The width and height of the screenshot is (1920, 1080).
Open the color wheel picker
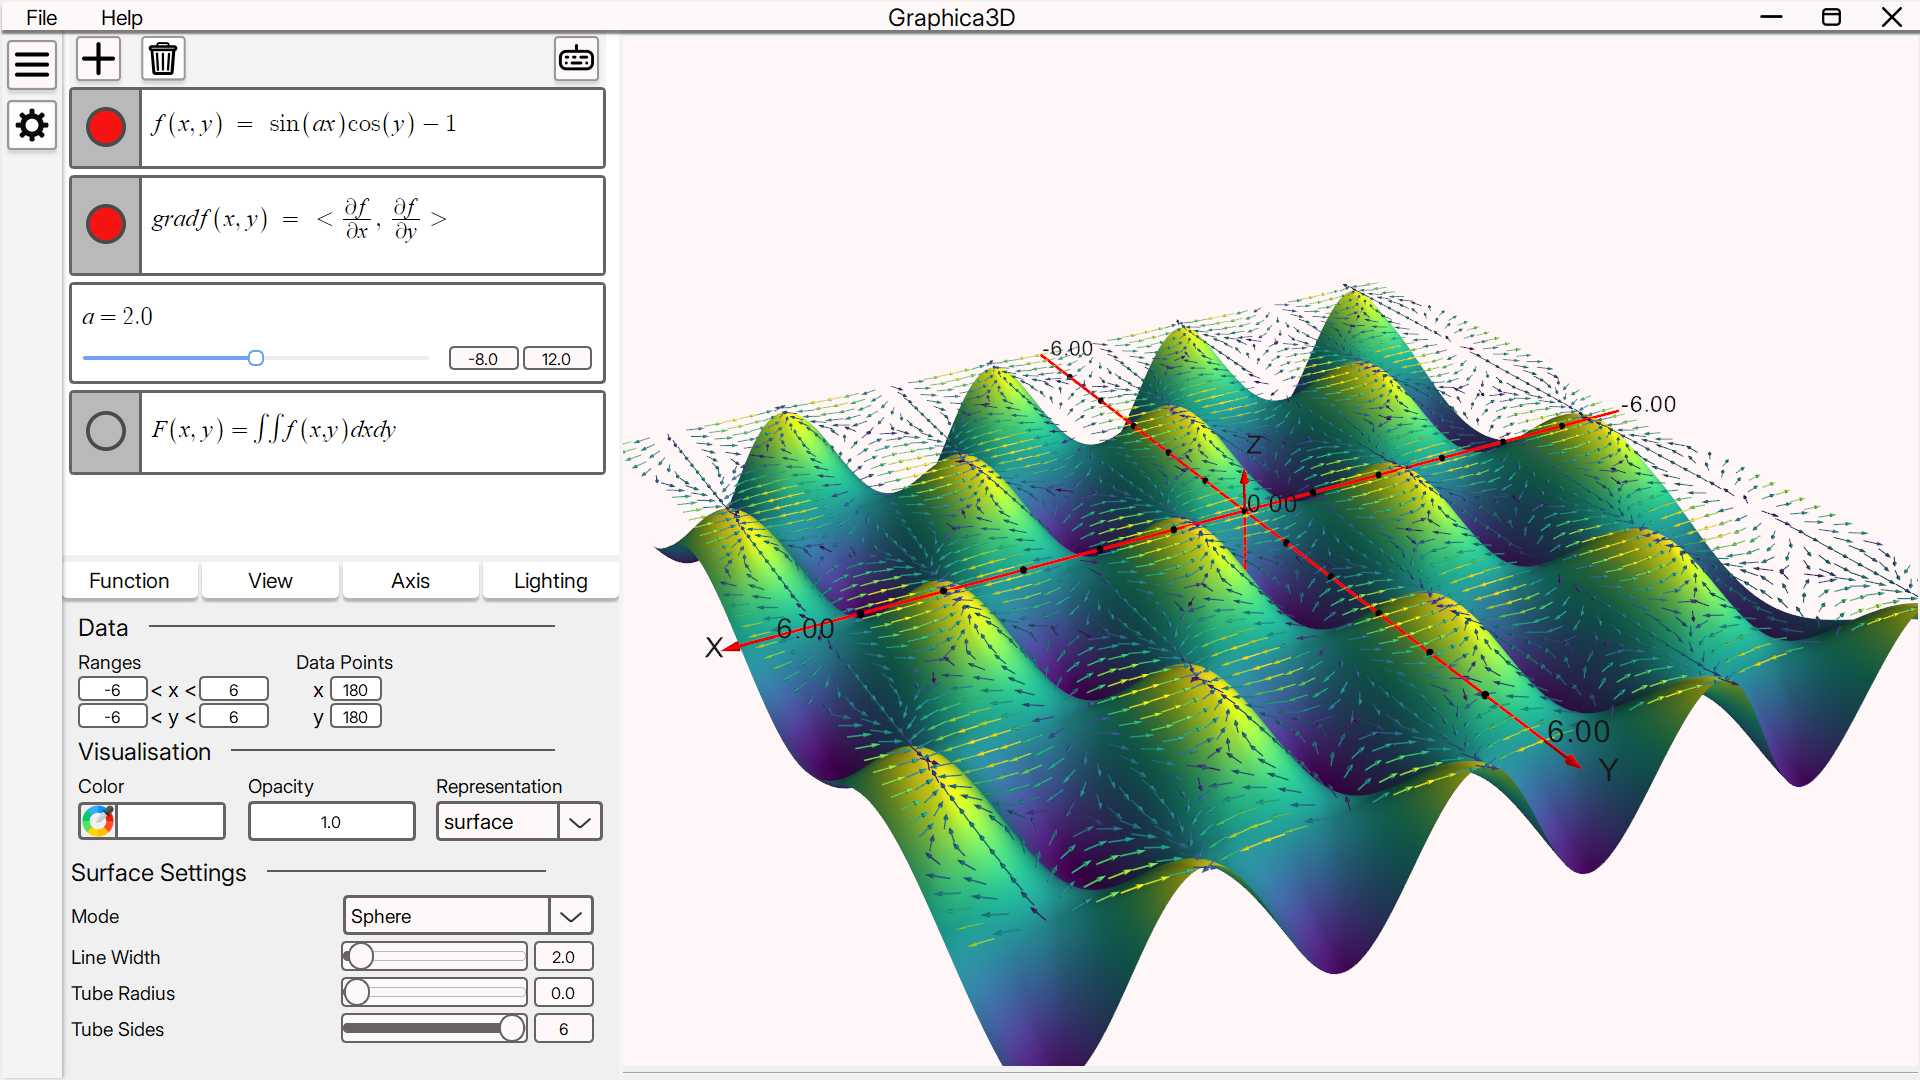[x=98, y=821]
